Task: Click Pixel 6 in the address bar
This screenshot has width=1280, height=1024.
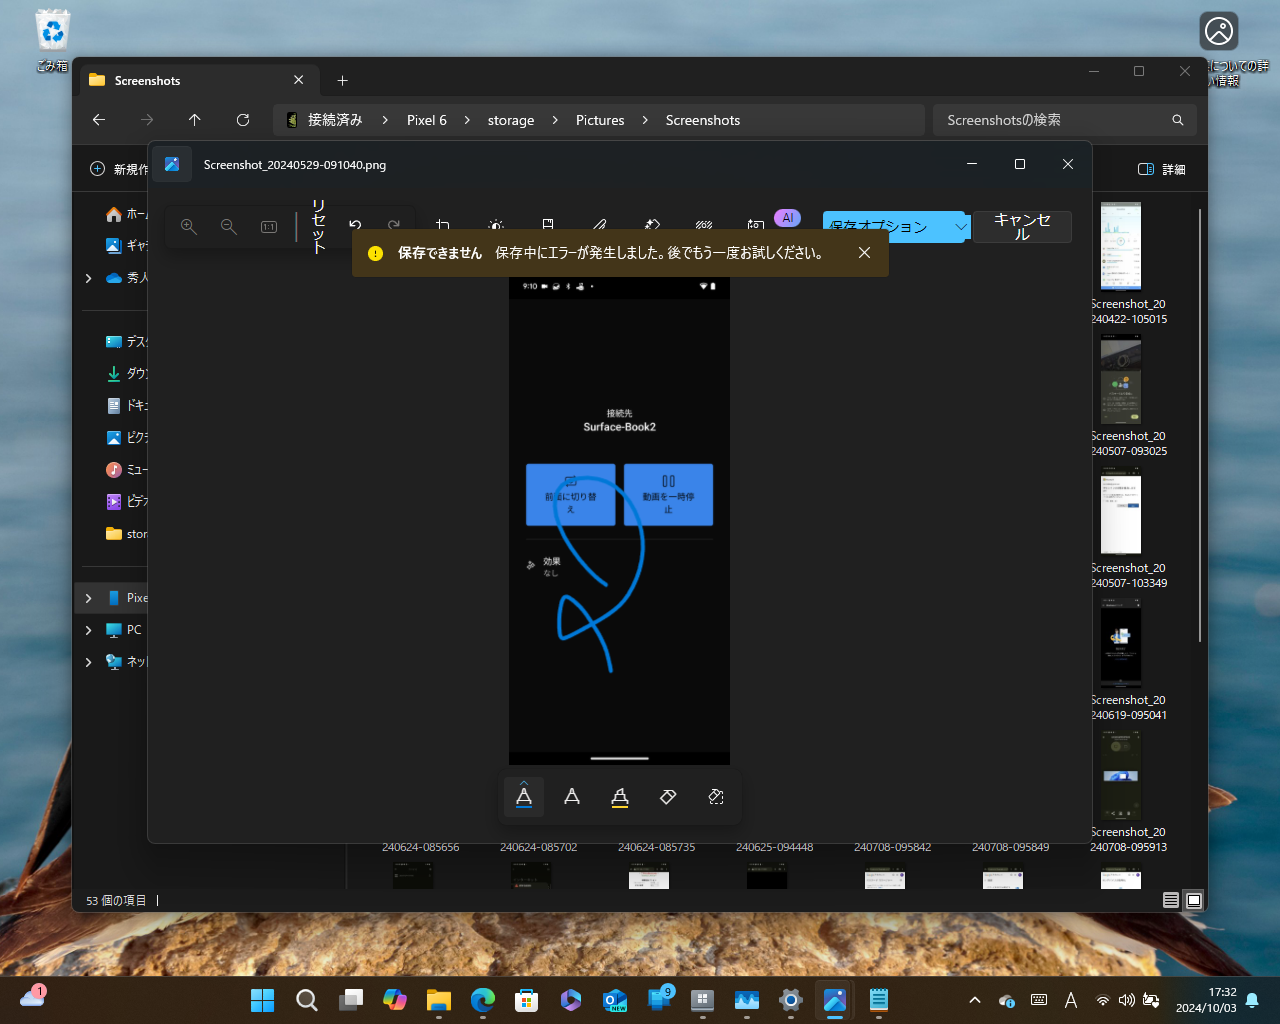Action: point(427,120)
